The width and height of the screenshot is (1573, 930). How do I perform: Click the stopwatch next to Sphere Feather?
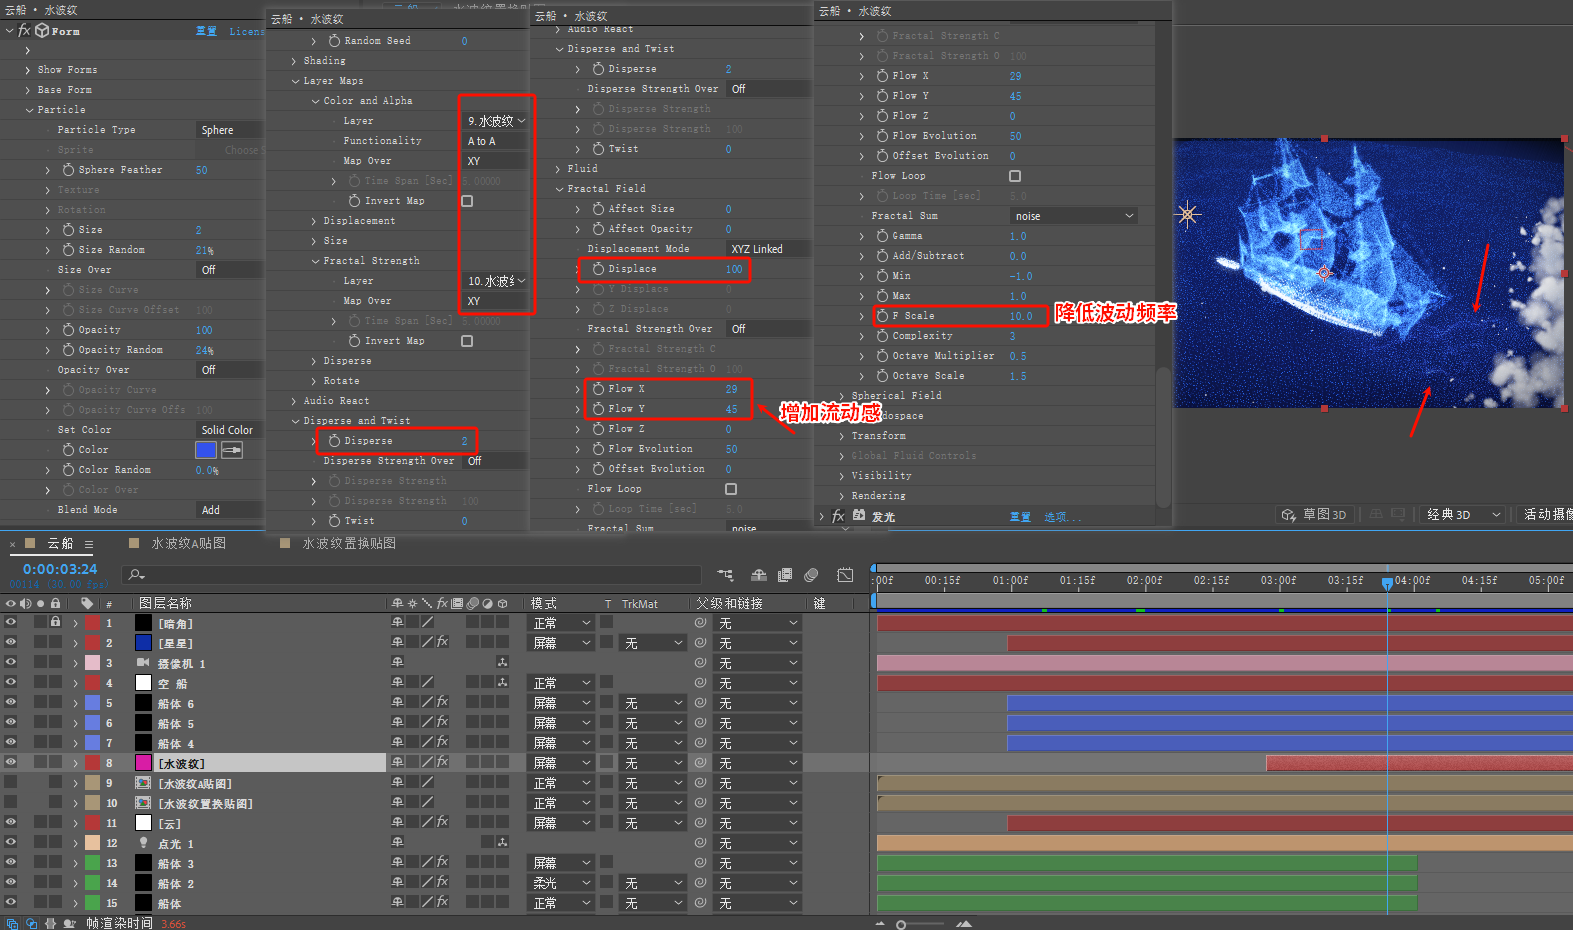click(x=68, y=170)
